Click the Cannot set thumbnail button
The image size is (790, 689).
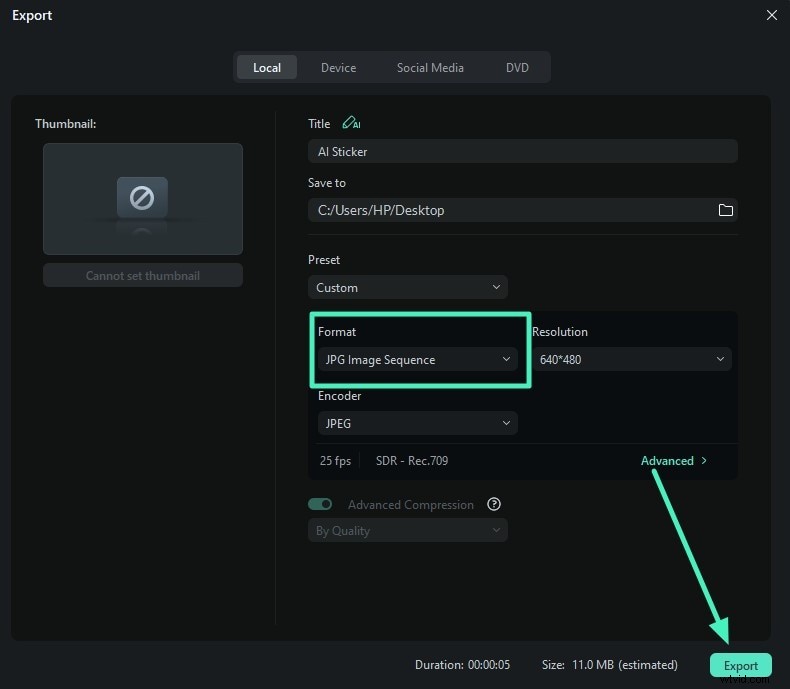pyautogui.click(x=142, y=276)
